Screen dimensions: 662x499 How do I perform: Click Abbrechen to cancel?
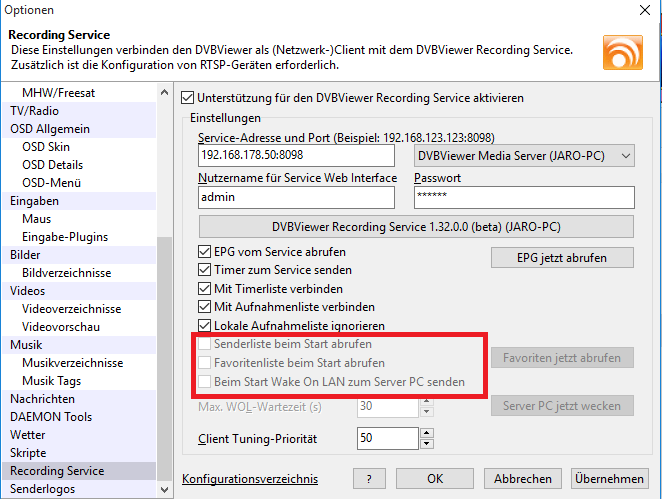coord(523,479)
